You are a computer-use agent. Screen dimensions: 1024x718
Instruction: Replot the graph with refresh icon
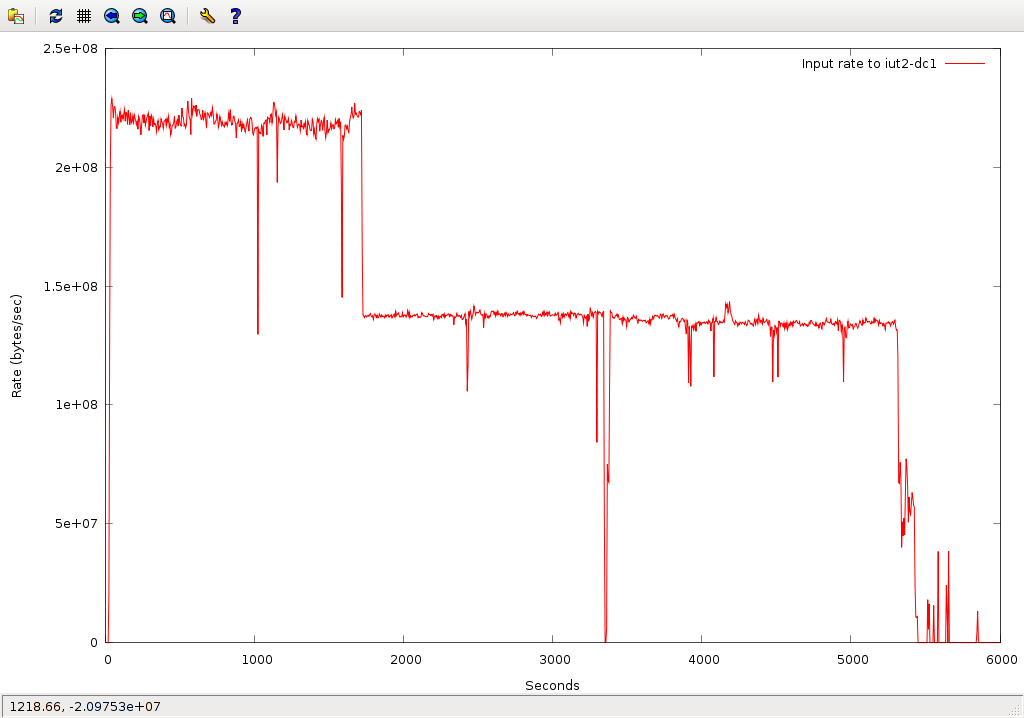56,16
